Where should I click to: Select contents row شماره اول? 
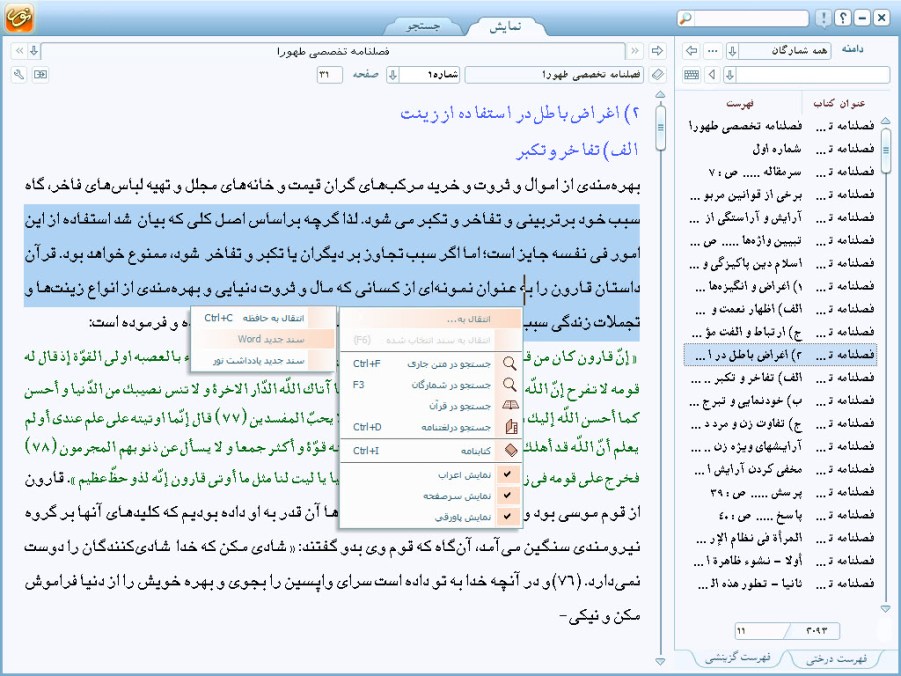(780, 148)
